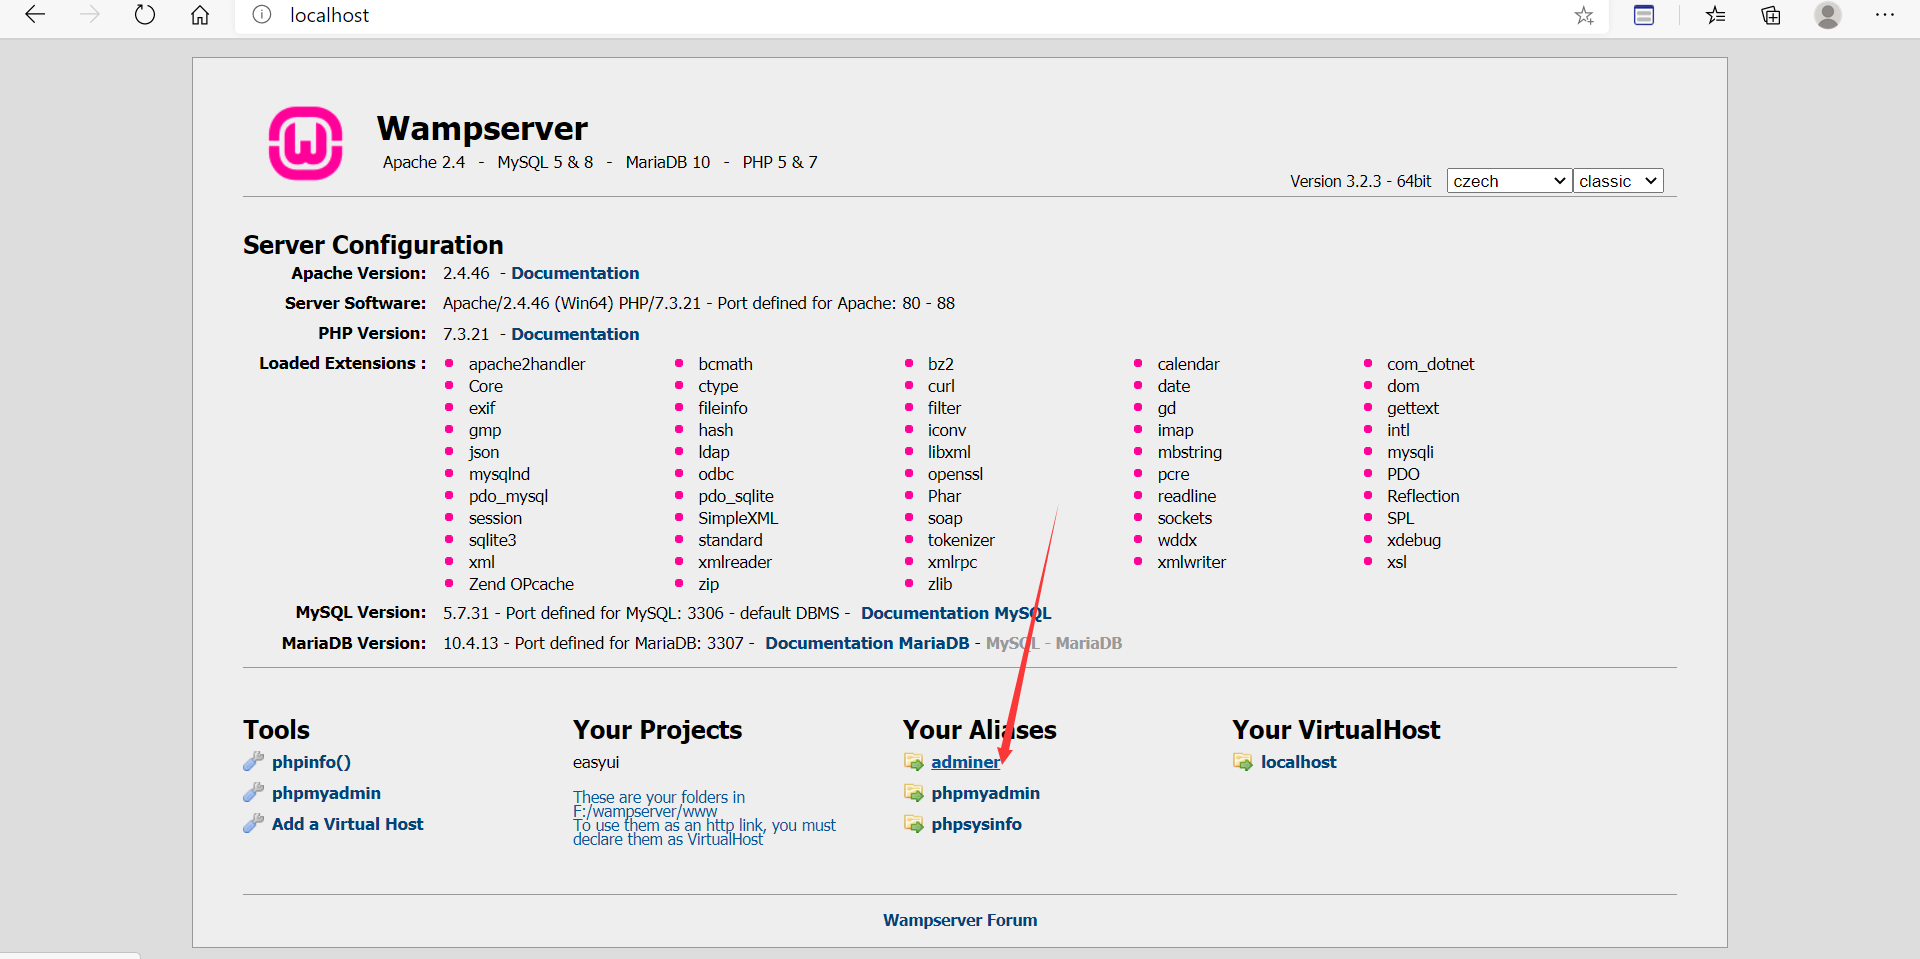Go to browser Home icon
The height and width of the screenshot is (959, 1920).
200,15
